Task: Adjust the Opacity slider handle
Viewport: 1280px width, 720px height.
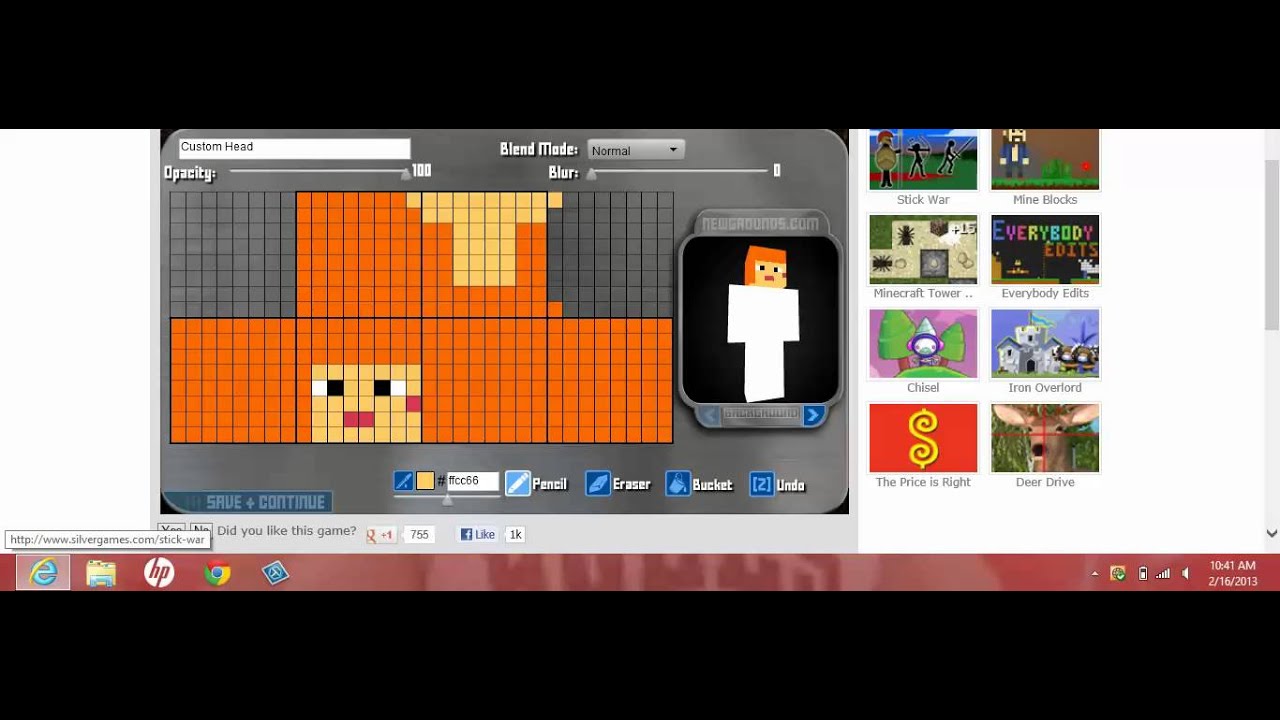Action: [406, 173]
